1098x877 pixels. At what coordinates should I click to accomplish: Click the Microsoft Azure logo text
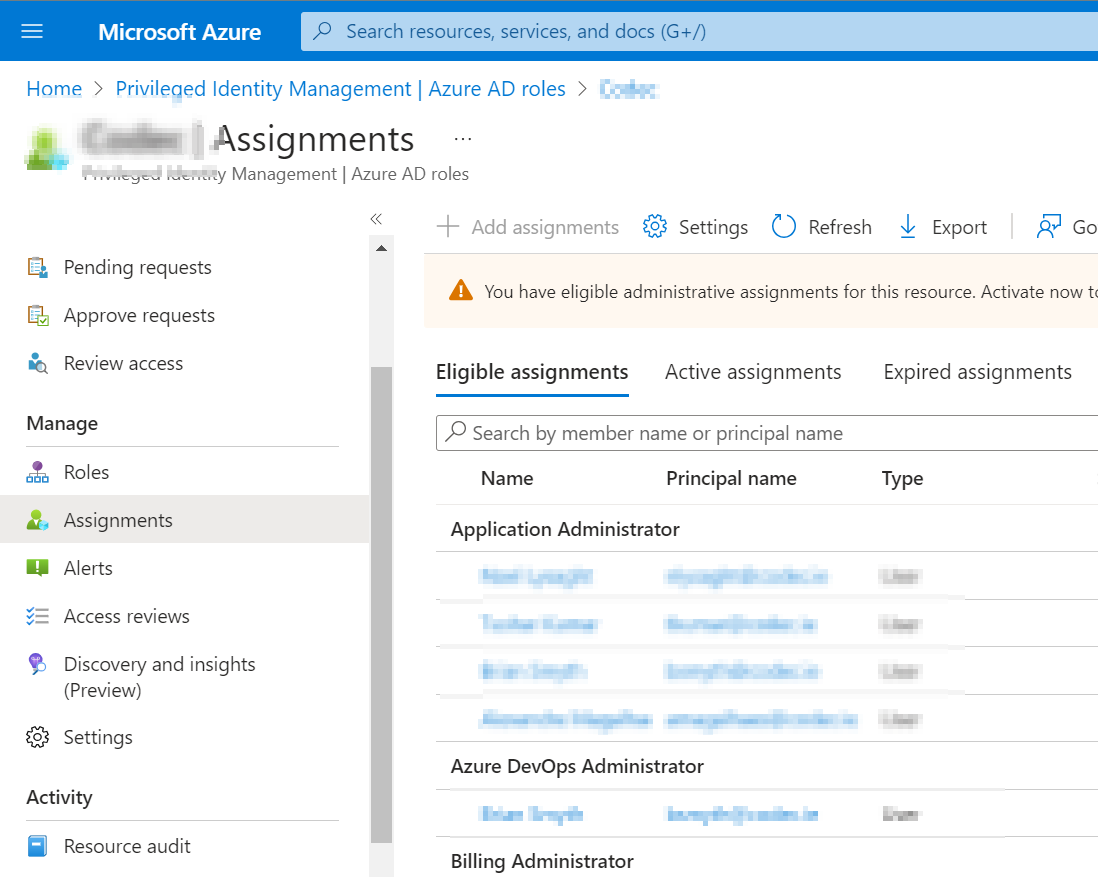point(179,32)
